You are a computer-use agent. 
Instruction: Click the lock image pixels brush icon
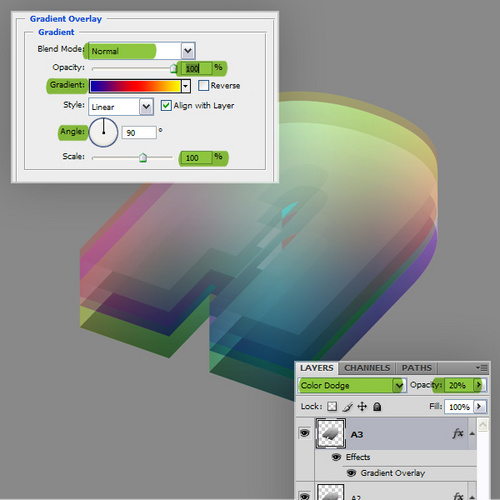tap(348, 407)
